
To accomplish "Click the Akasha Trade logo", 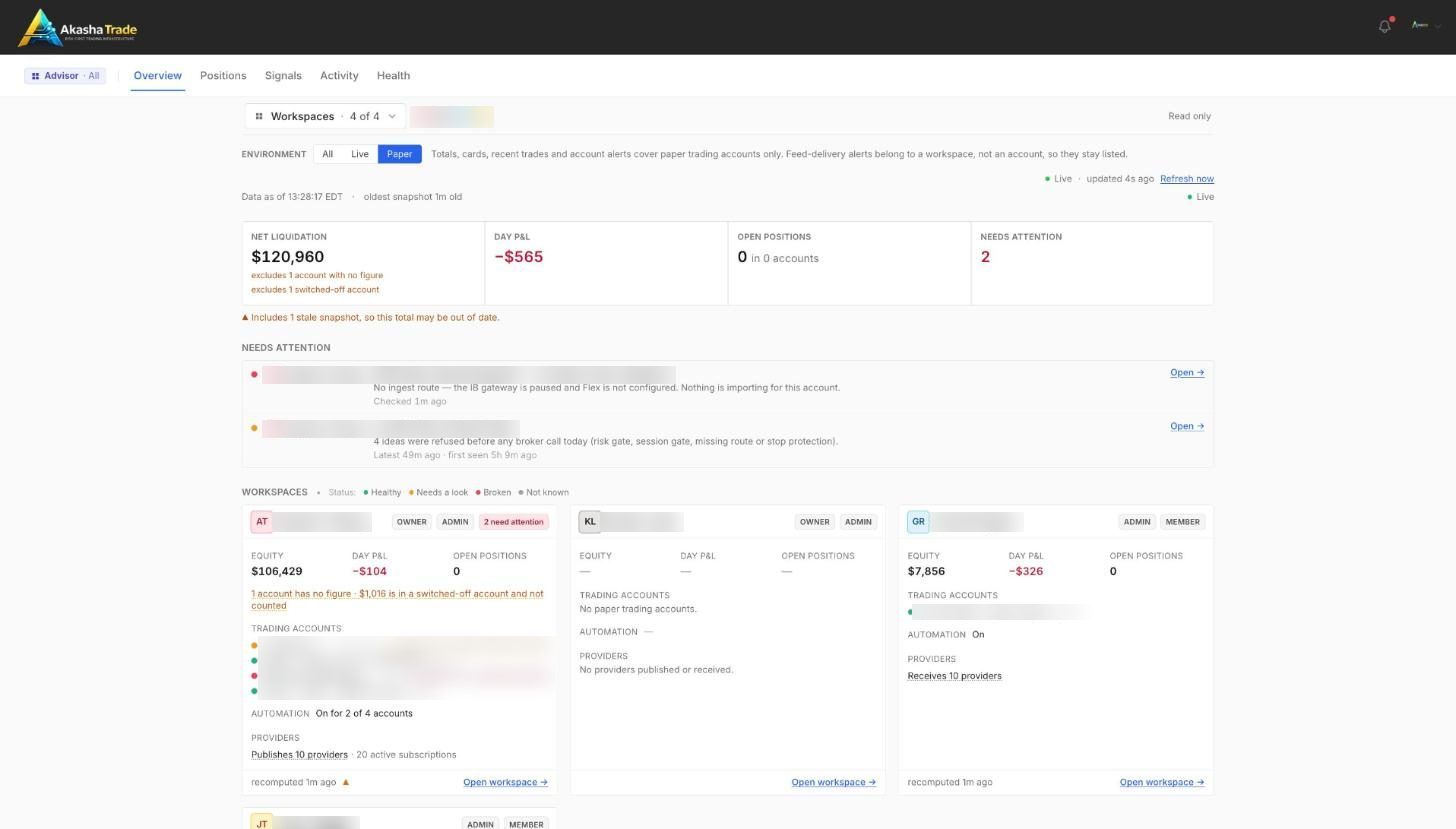I will (78, 28).
